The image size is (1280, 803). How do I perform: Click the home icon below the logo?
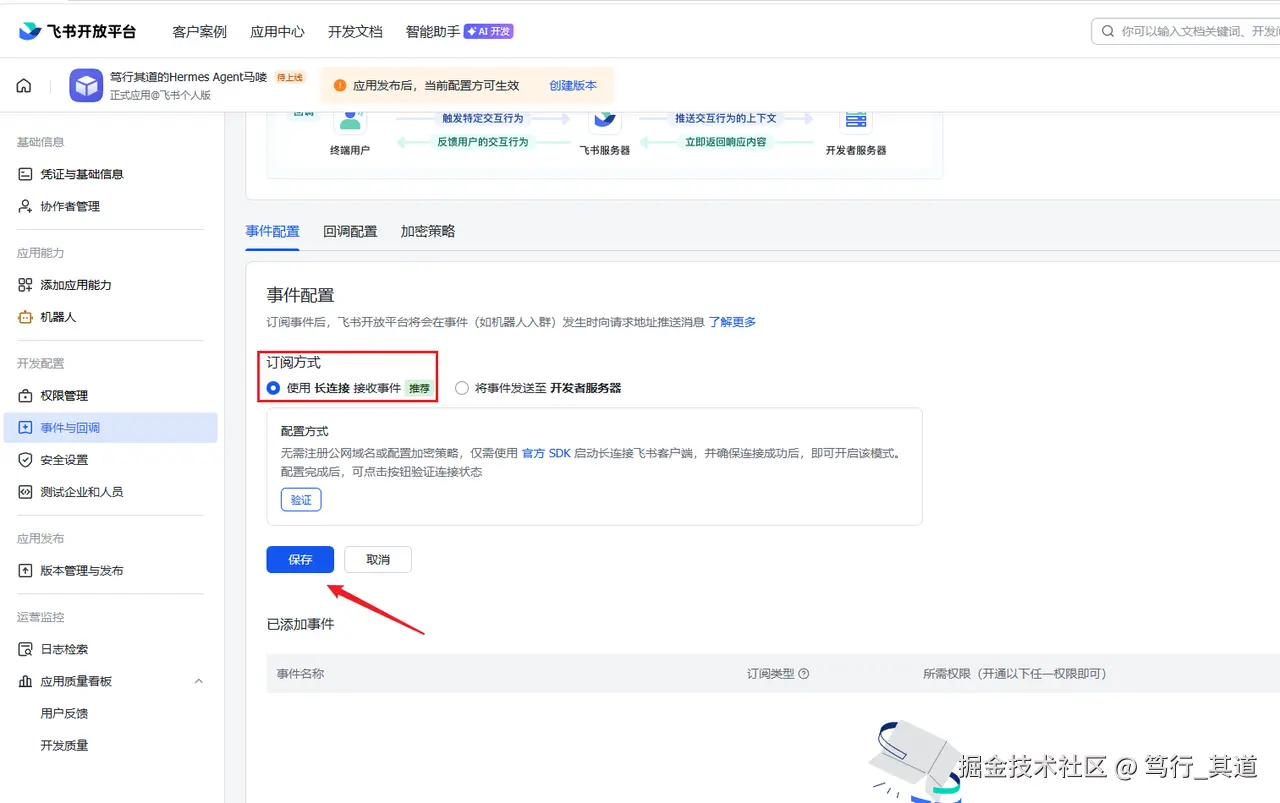click(24, 86)
